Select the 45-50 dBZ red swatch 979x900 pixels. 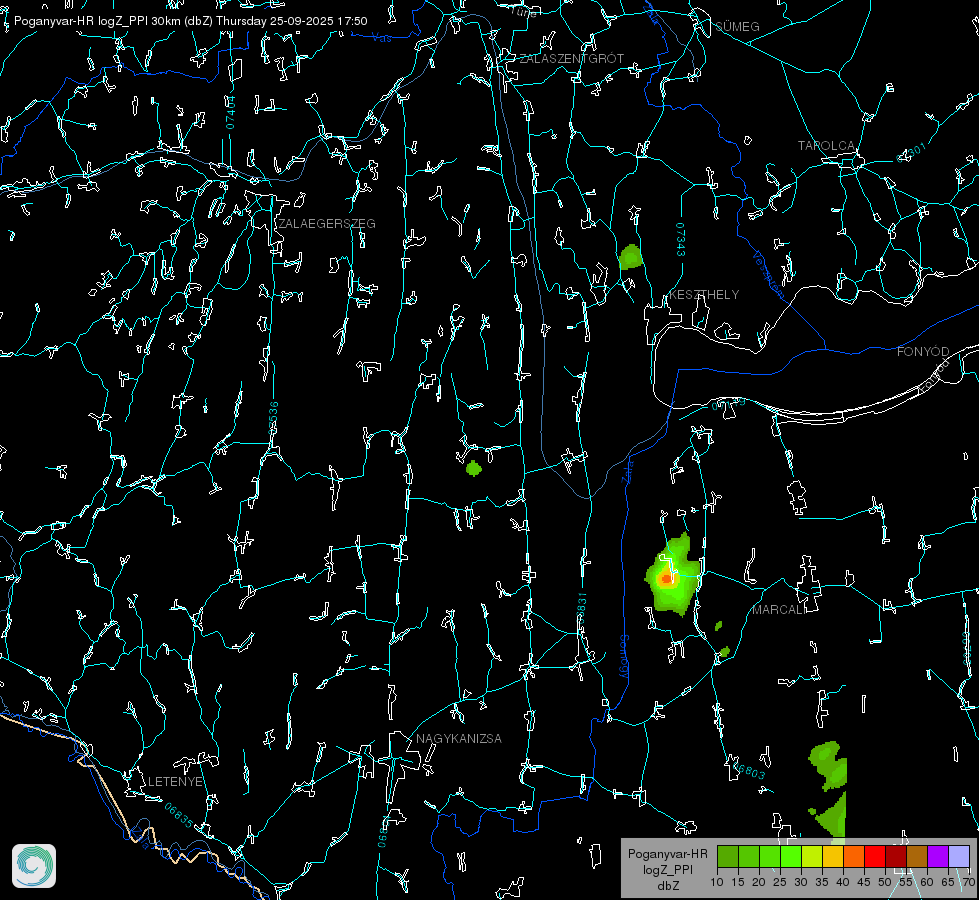point(875,856)
